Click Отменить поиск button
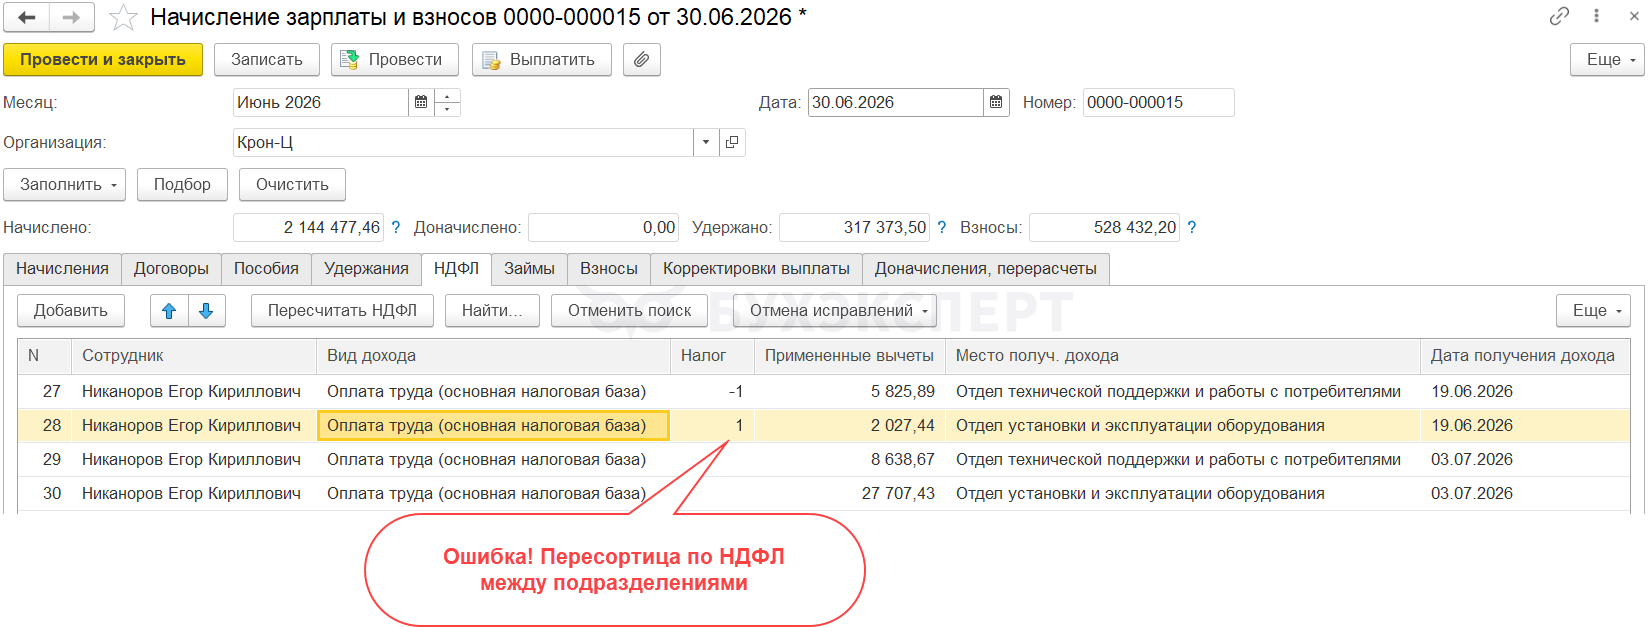1649x627 pixels. (x=629, y=311)
